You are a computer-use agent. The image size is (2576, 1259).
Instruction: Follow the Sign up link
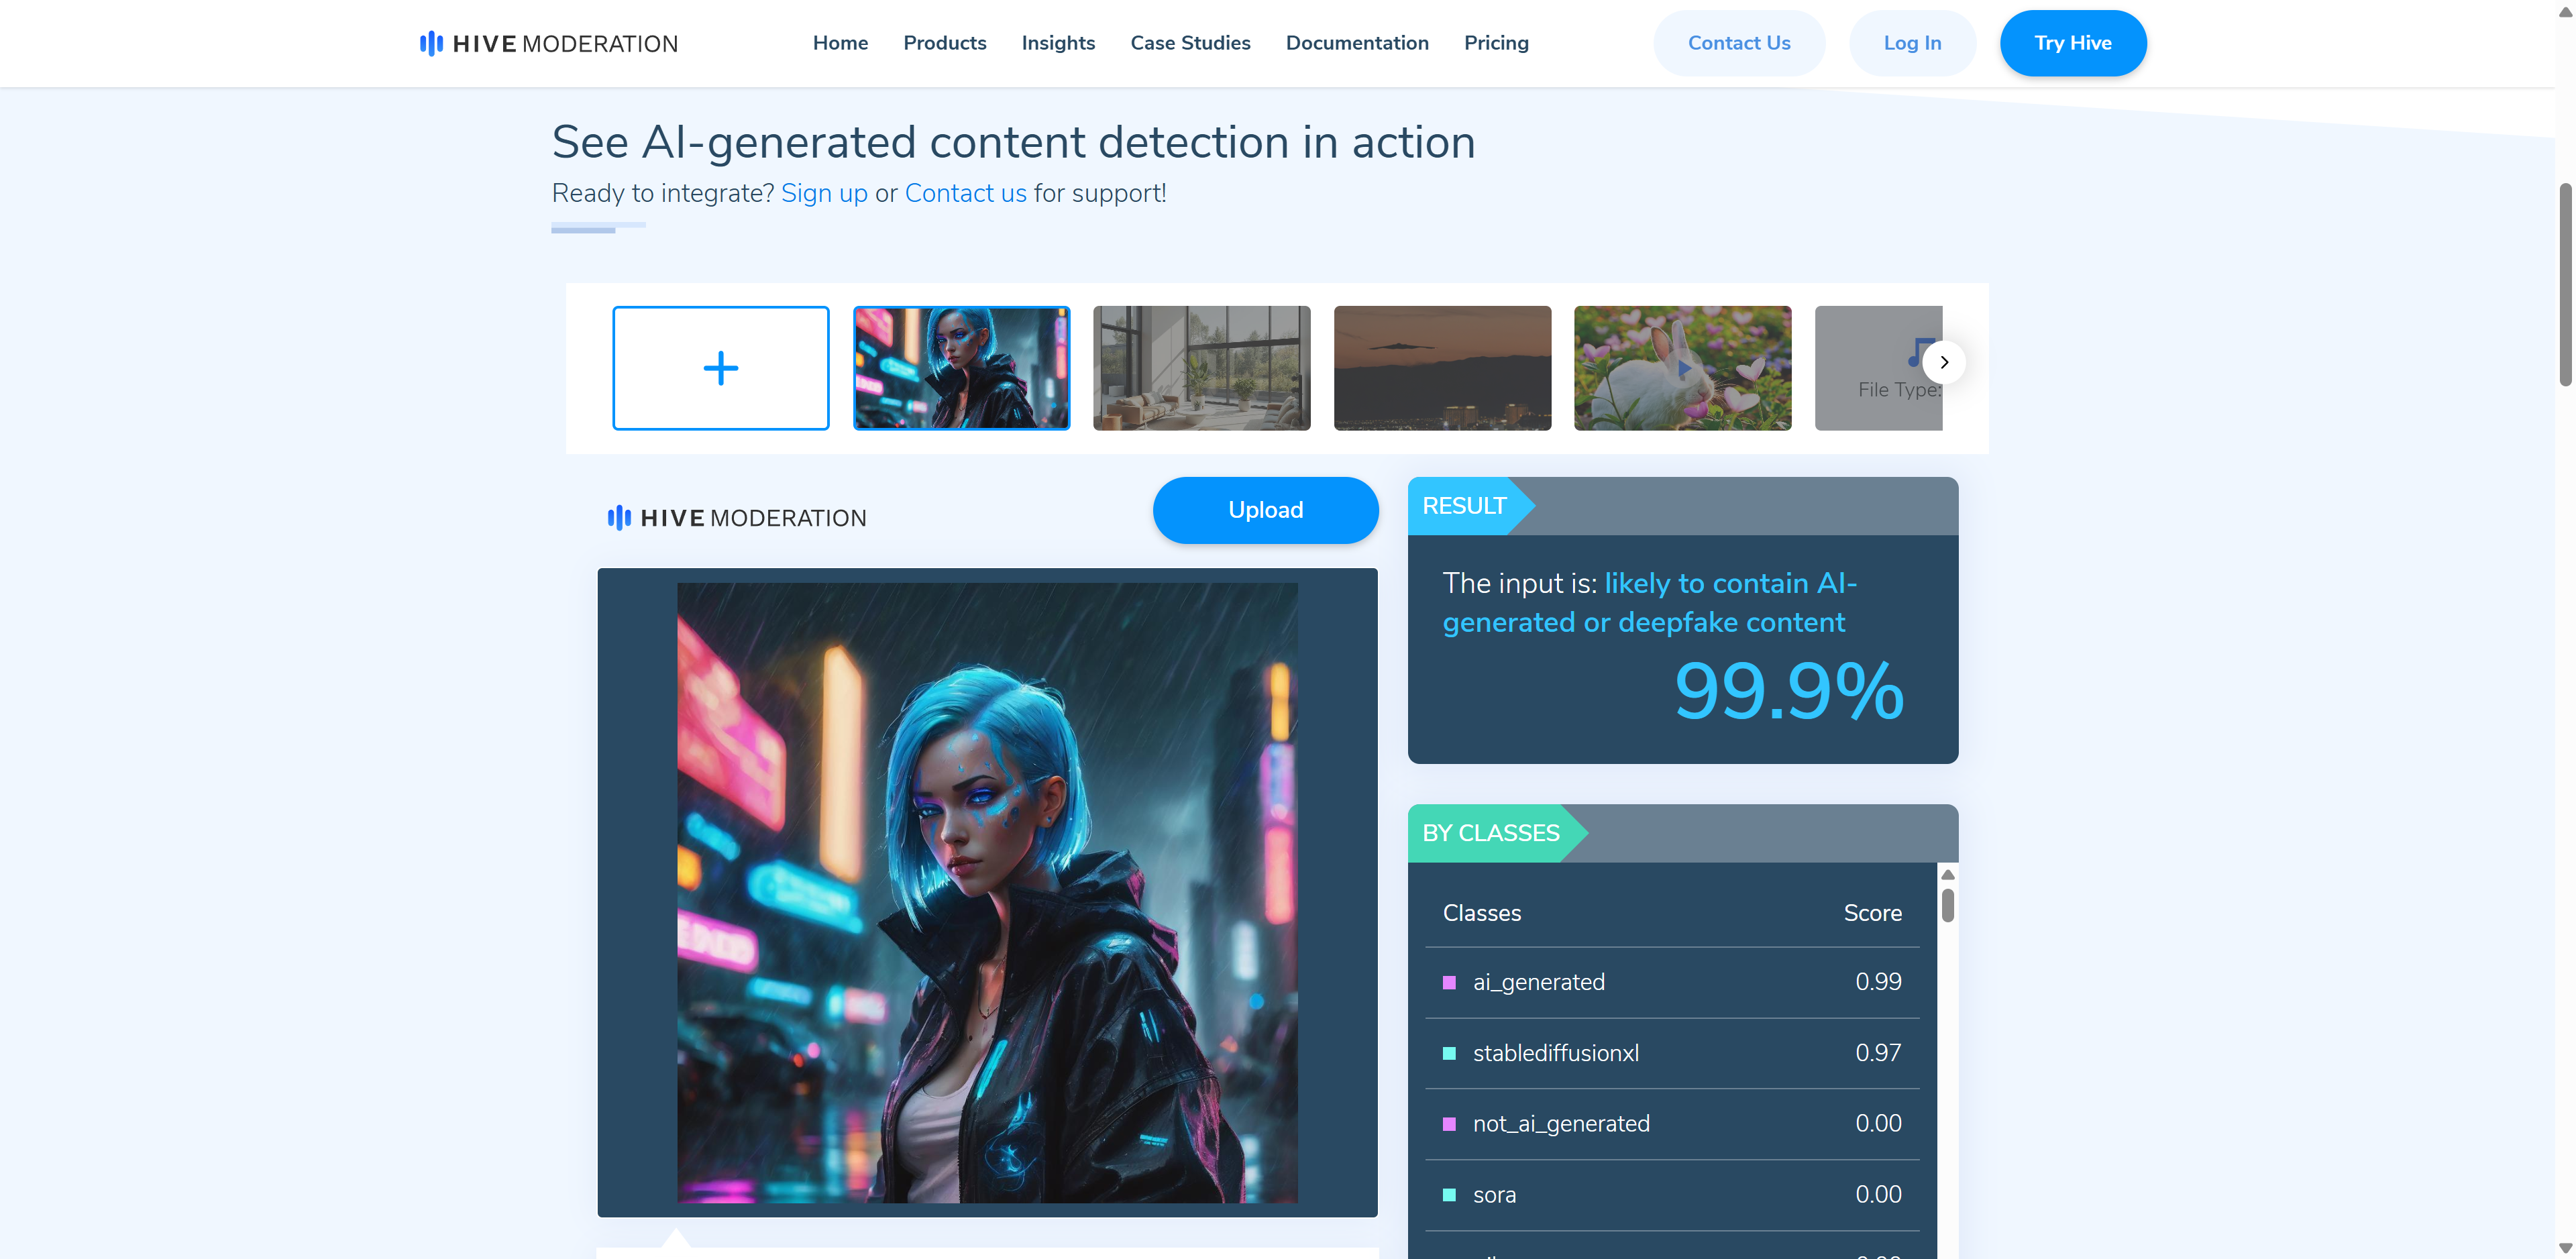tap(823, 193)
